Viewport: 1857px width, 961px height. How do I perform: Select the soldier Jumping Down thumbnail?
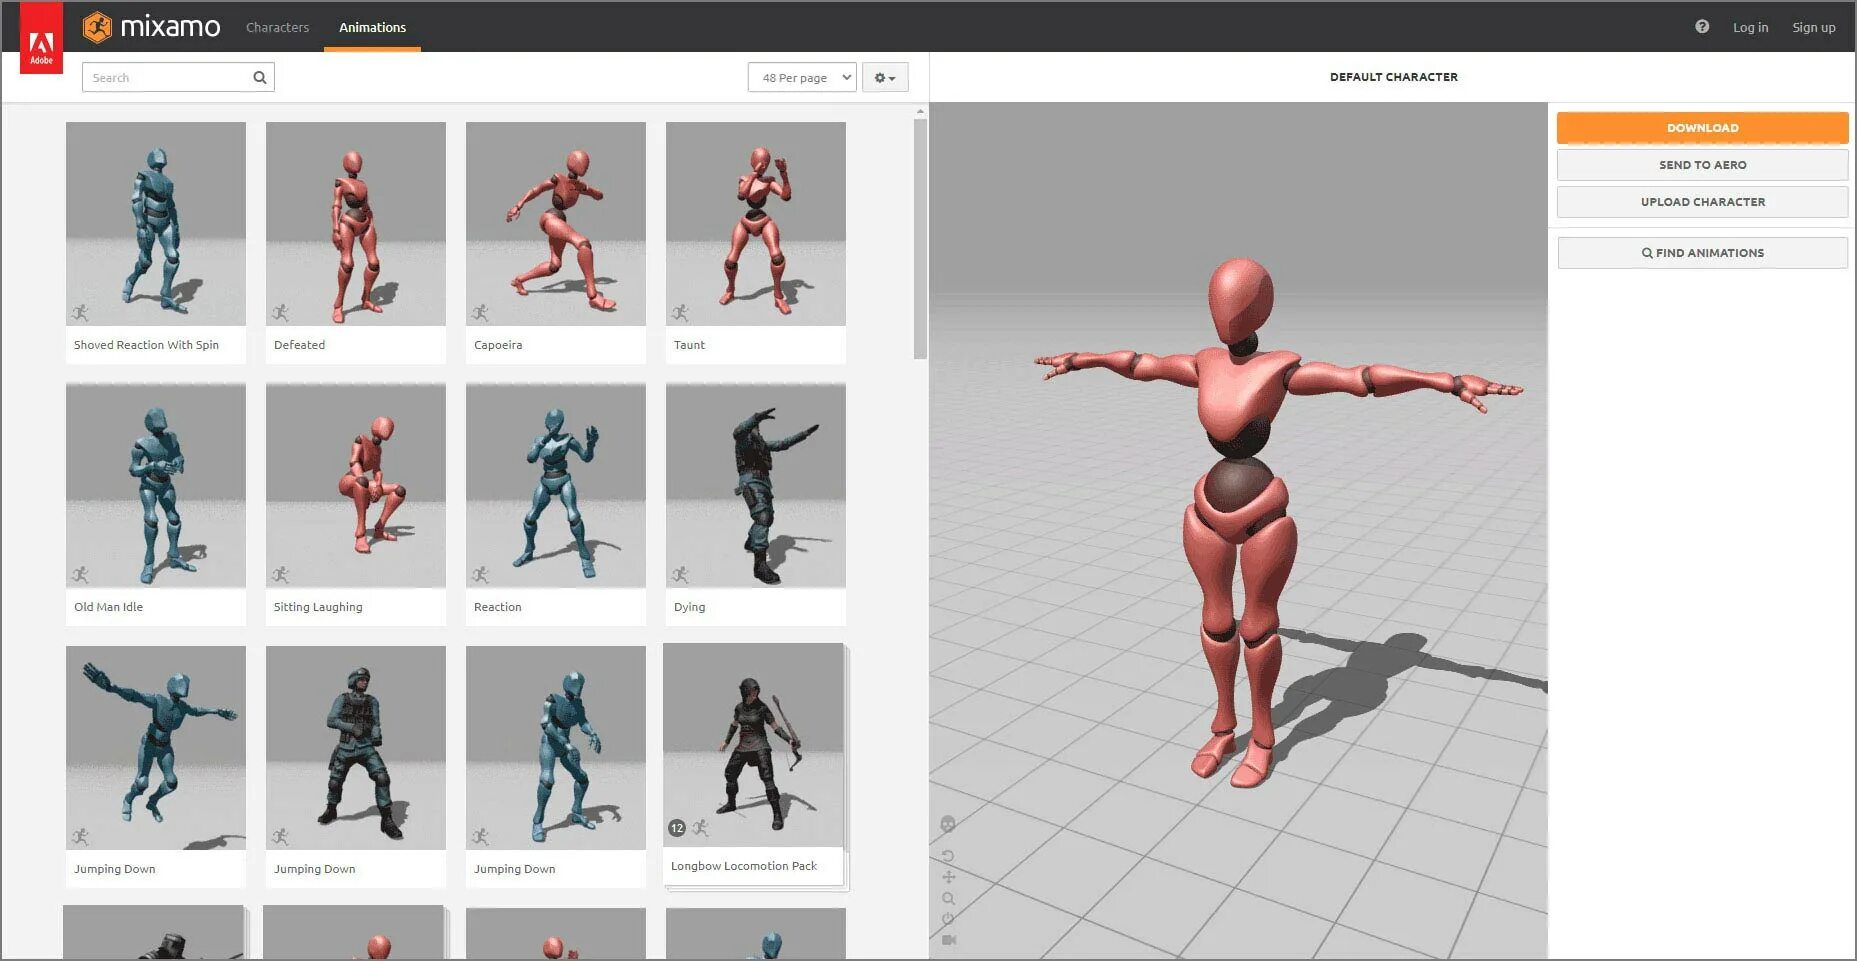coord(356,748)
